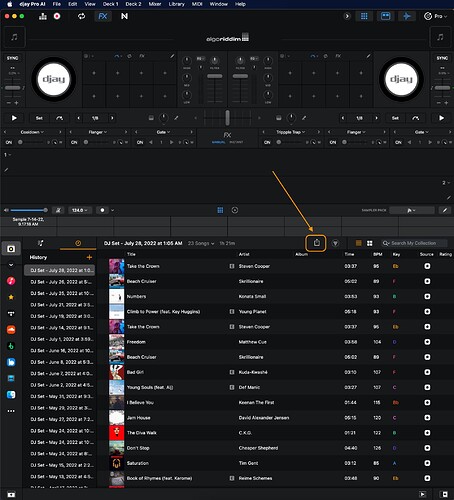Switch to the playlists tab with the music note icon

[x=41, y=243]
